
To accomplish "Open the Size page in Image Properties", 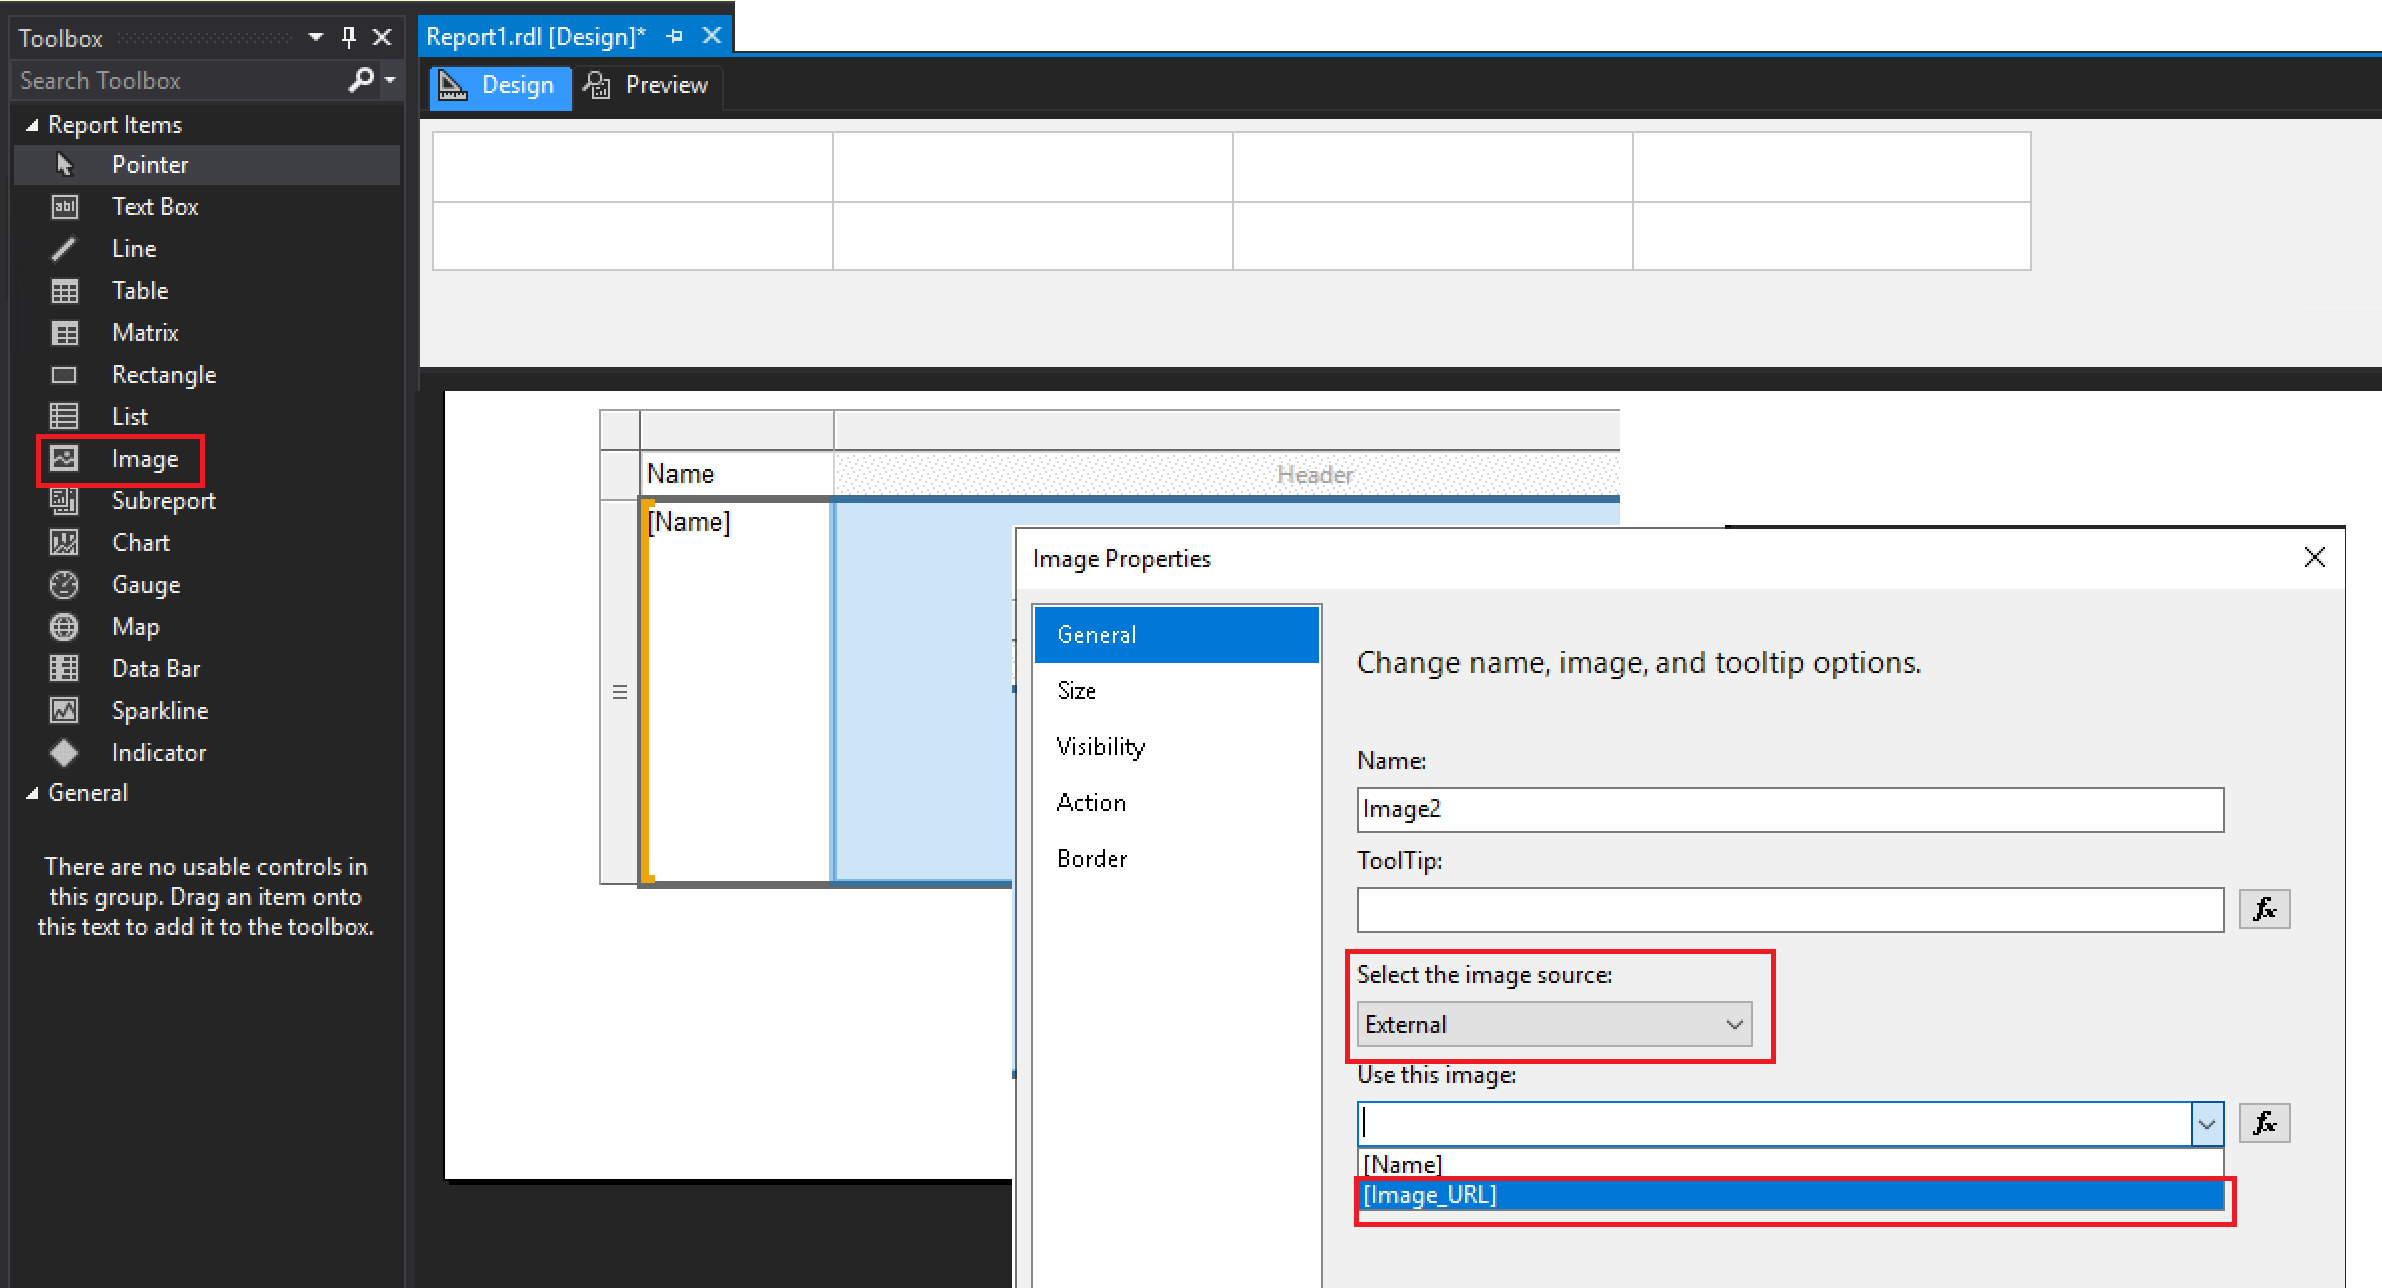I will tap(1077, 691).
